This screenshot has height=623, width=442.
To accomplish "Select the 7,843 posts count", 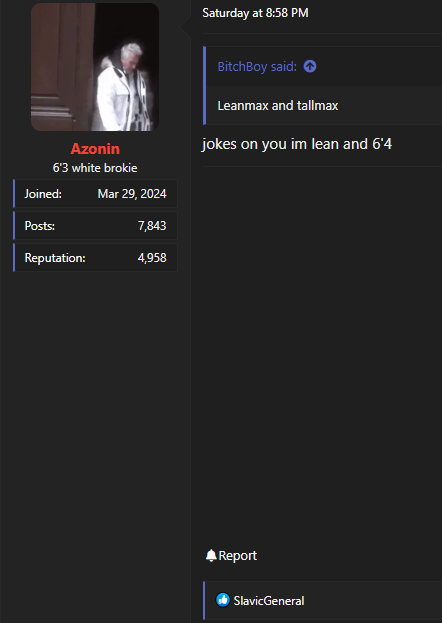I will pos(152,226).
